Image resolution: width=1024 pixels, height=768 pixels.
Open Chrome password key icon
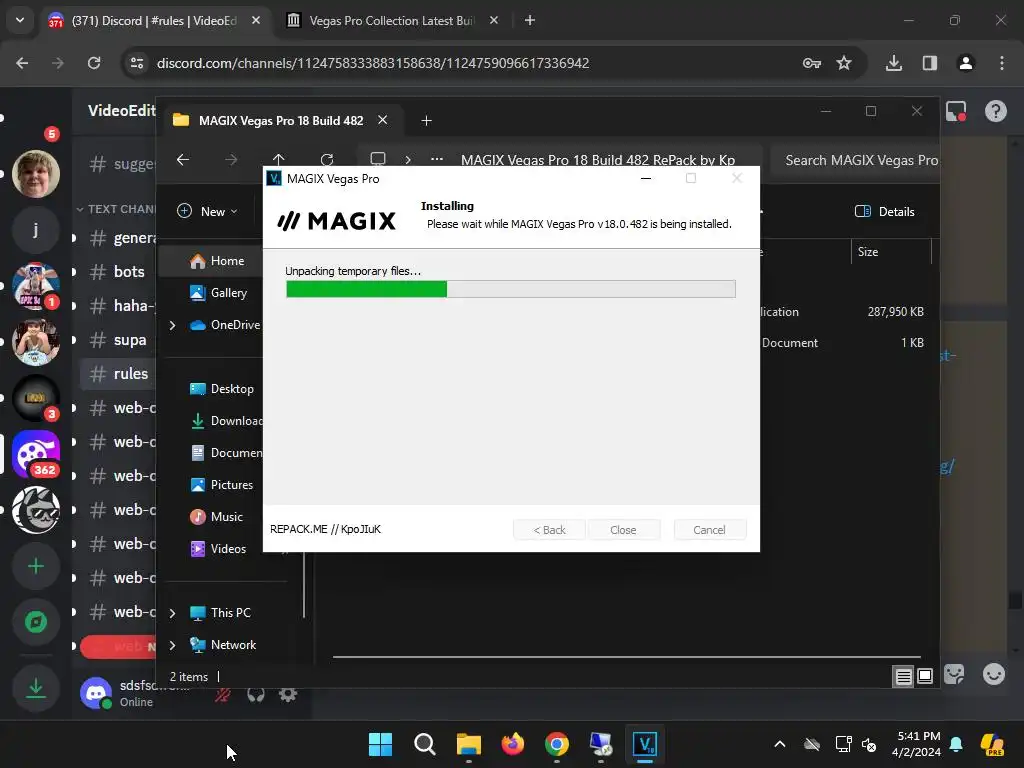click(812, 63)
